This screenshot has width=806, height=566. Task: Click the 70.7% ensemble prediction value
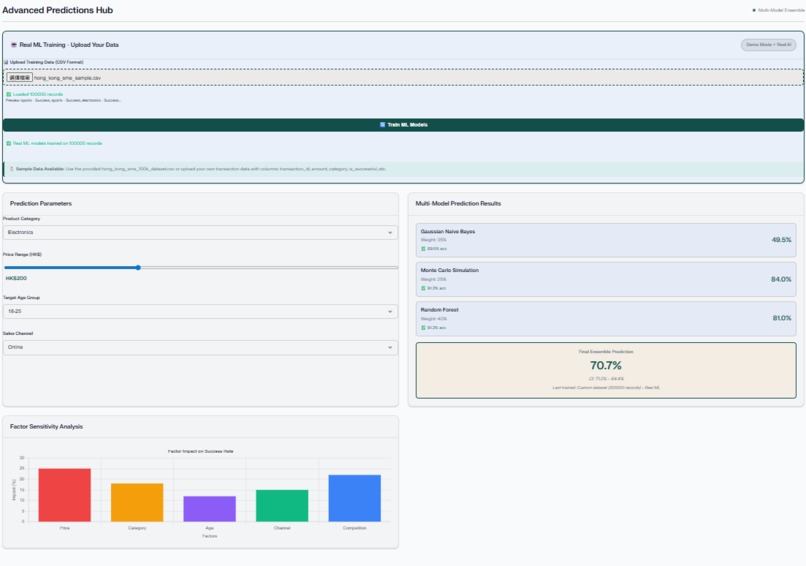coord(606,366)
